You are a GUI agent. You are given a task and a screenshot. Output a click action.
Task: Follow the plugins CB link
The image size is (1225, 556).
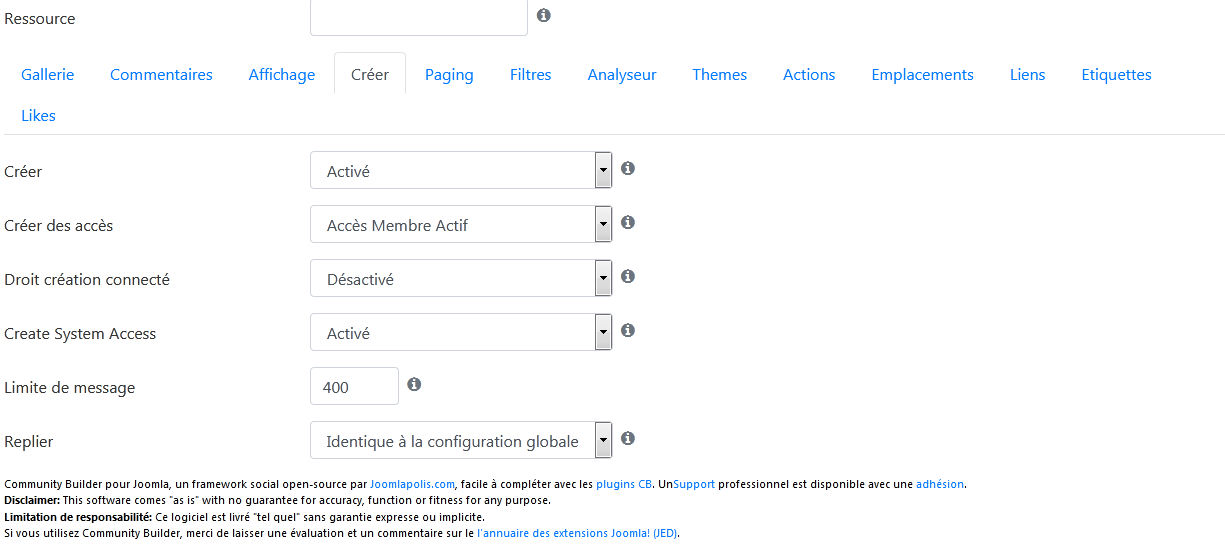click(624, 484)
